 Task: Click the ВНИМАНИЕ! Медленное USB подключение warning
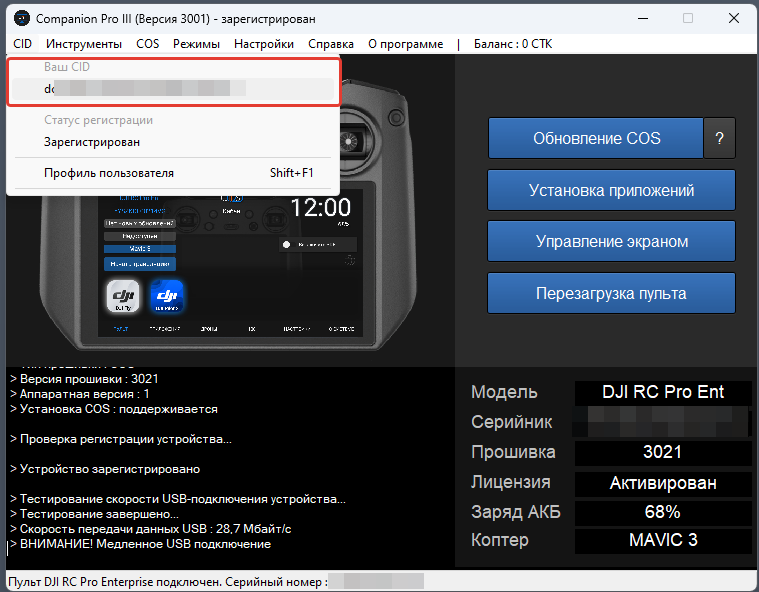tap(141, 544)
